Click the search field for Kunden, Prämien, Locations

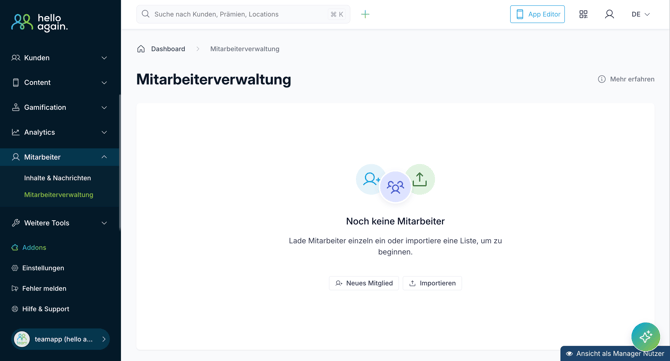[243, 14]
